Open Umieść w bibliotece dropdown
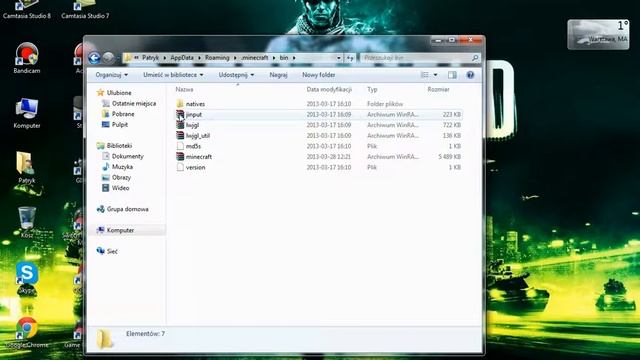This screenshot has height=360, width=640. click(x=173, y=75)
